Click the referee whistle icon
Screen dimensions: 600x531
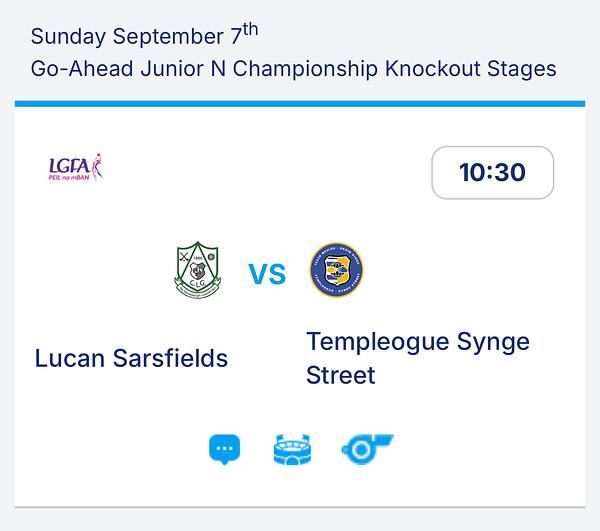[x=367, y=449]
